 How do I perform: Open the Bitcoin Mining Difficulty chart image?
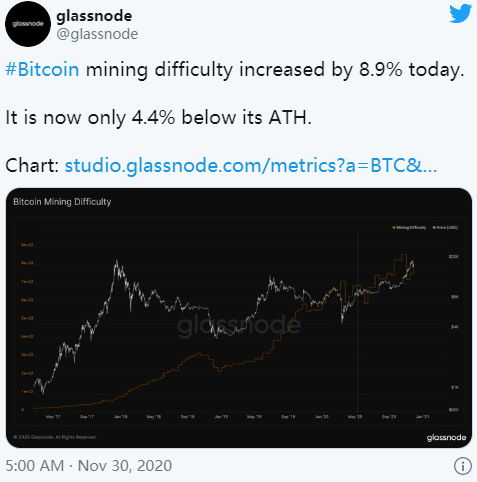(x=239, y=318)
